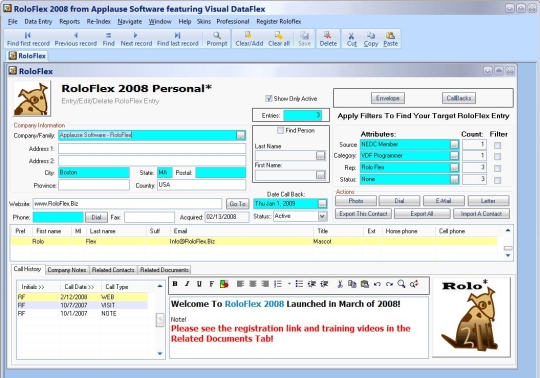The height and width of the screenshot is (378, 540).
Task: Click the CallBacks button
Action: point(459,98)
